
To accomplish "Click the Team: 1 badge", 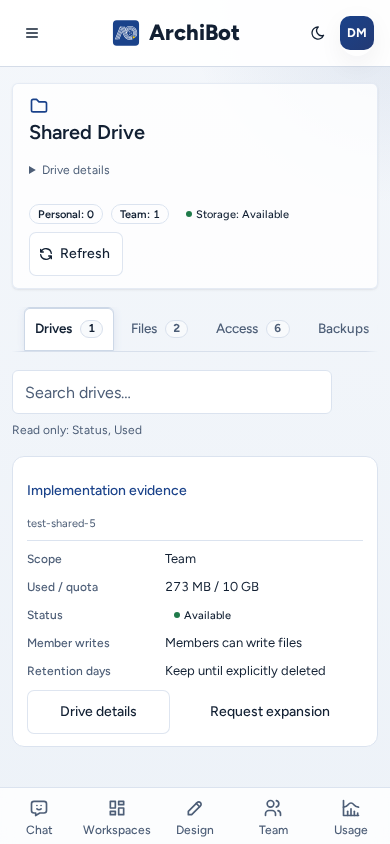I will [x=140, y=214].
